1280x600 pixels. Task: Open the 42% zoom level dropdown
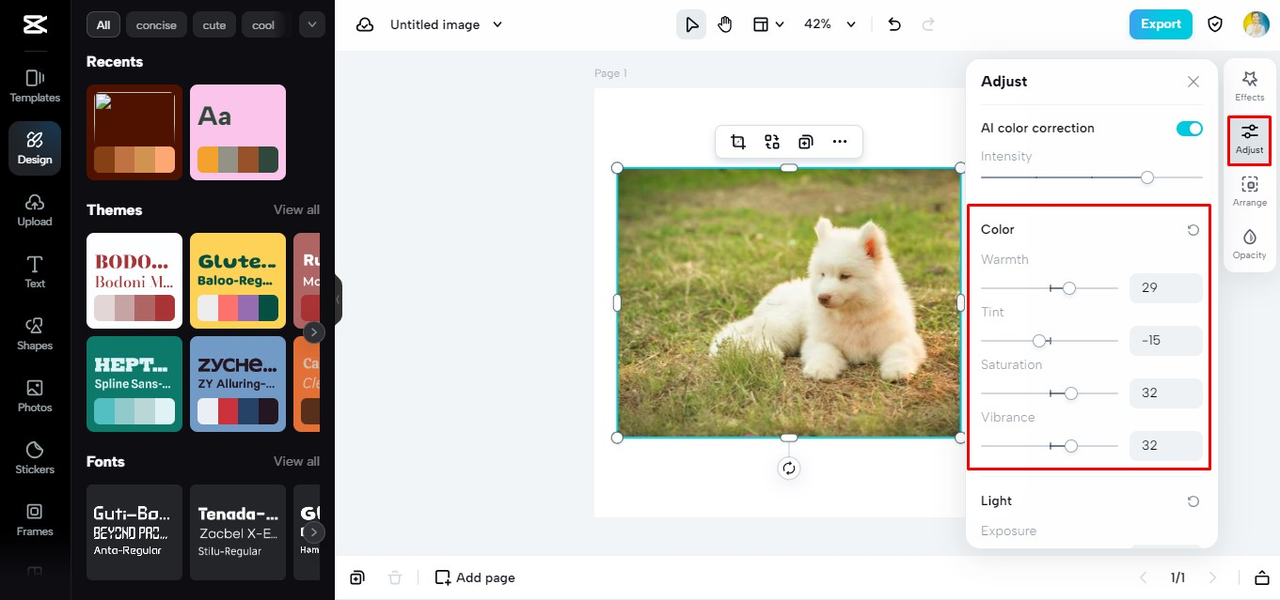[x=830, y=24]
